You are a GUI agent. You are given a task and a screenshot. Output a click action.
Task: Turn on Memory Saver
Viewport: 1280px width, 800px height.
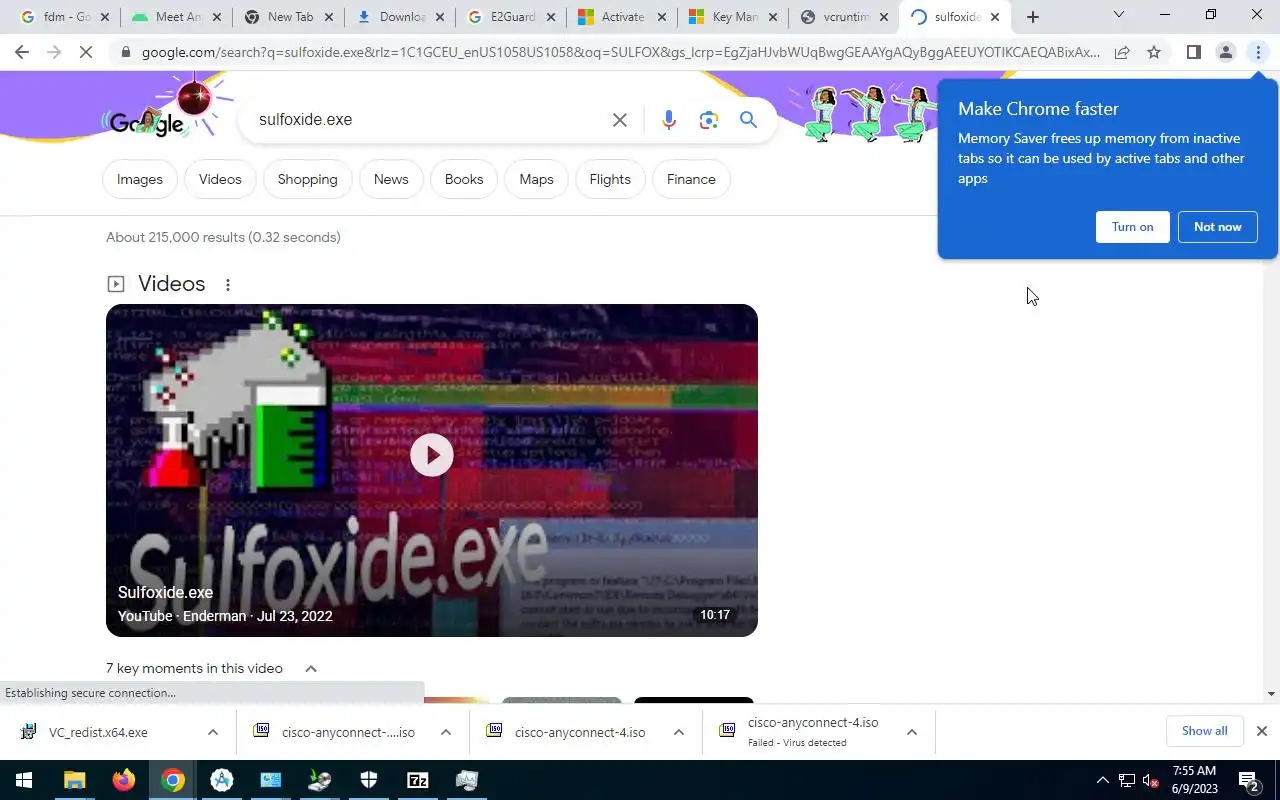pos(1132,227)
